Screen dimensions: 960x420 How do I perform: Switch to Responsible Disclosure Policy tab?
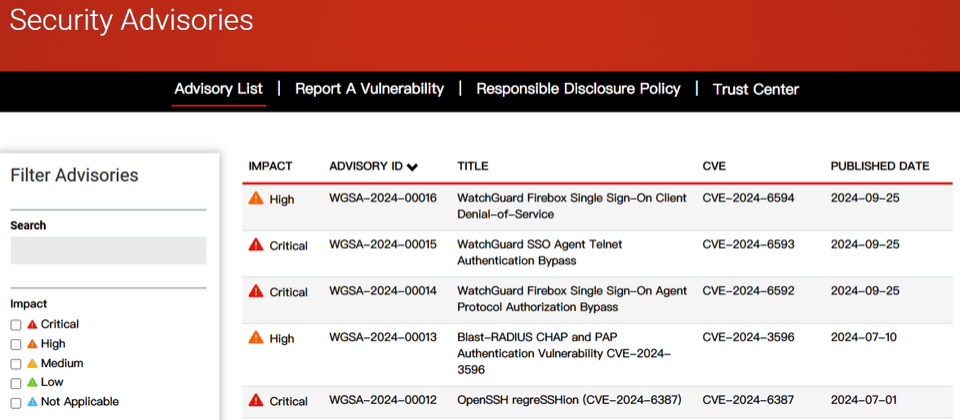[578, 89]
